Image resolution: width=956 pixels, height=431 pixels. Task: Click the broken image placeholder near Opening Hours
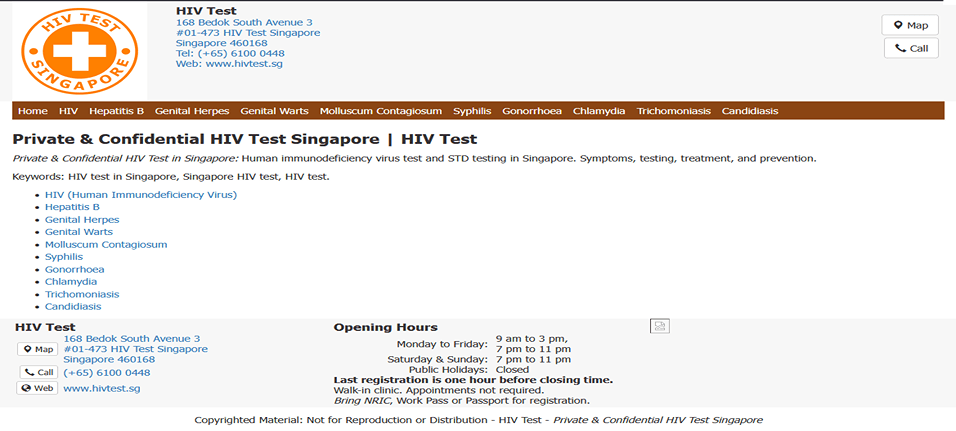(660, 326)
